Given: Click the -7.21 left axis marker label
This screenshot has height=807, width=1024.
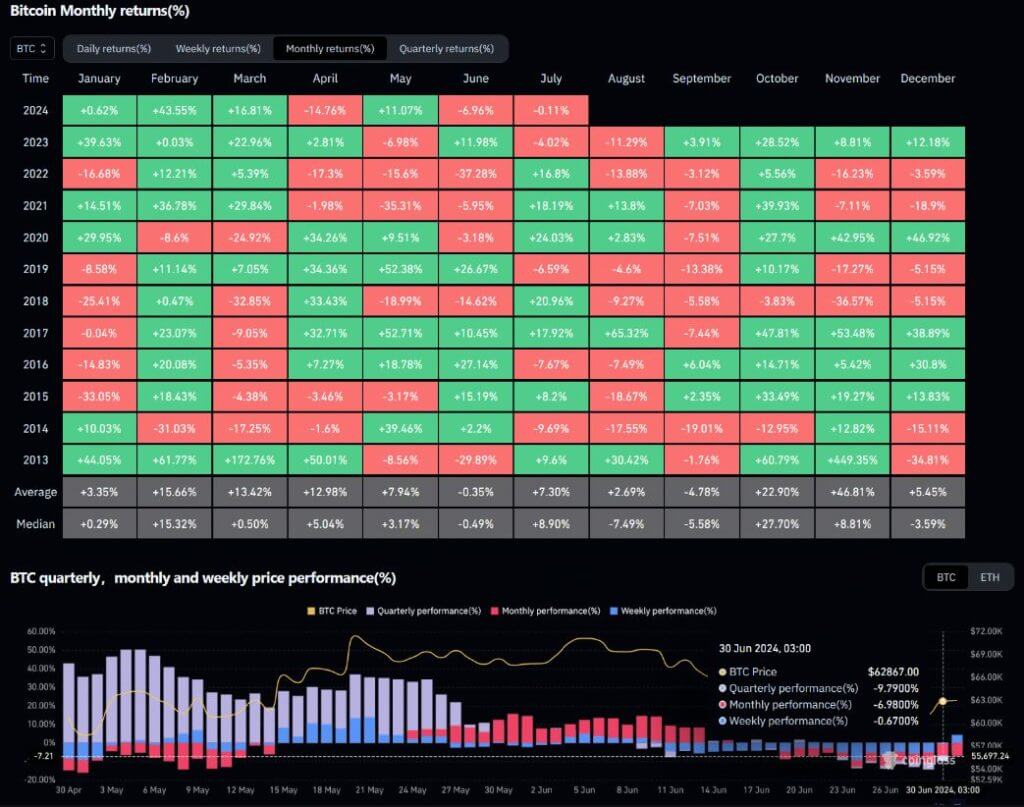Looking at the screenshot, I should (42, 755).
